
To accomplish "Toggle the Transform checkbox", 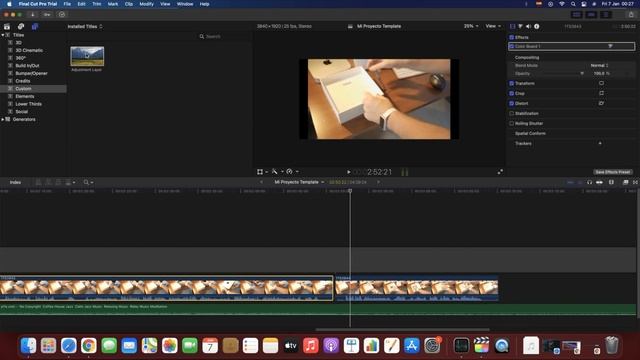I will pos(511,83).
